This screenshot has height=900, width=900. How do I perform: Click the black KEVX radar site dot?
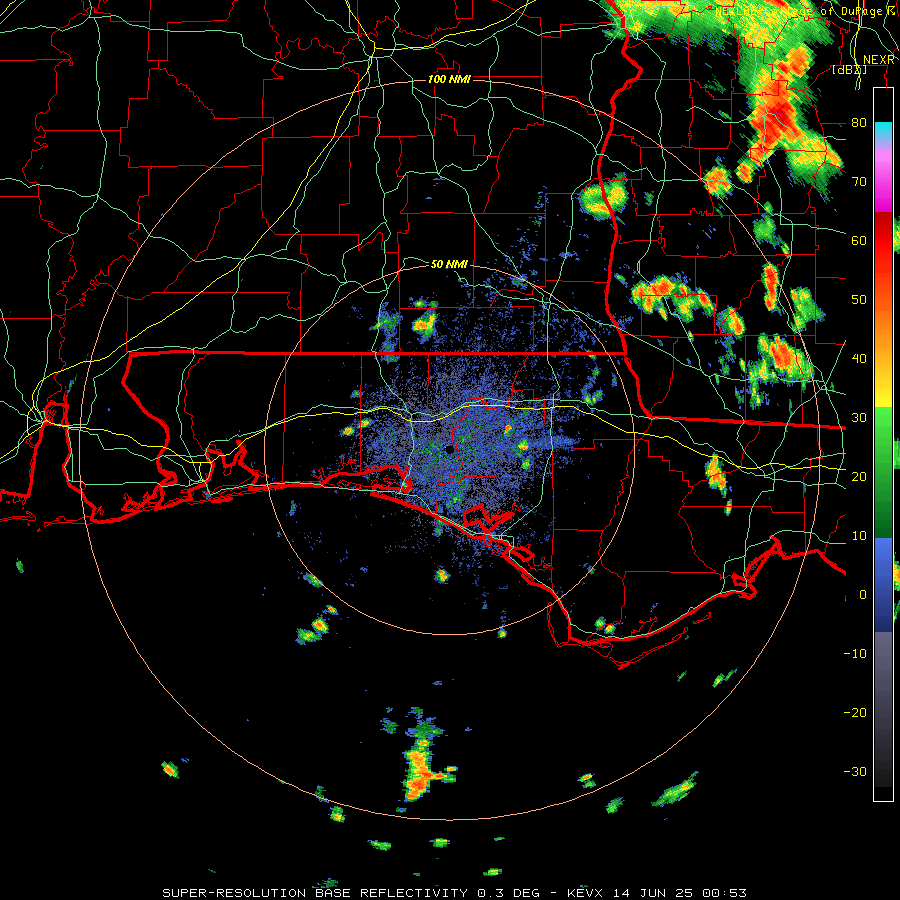(449, 449)
